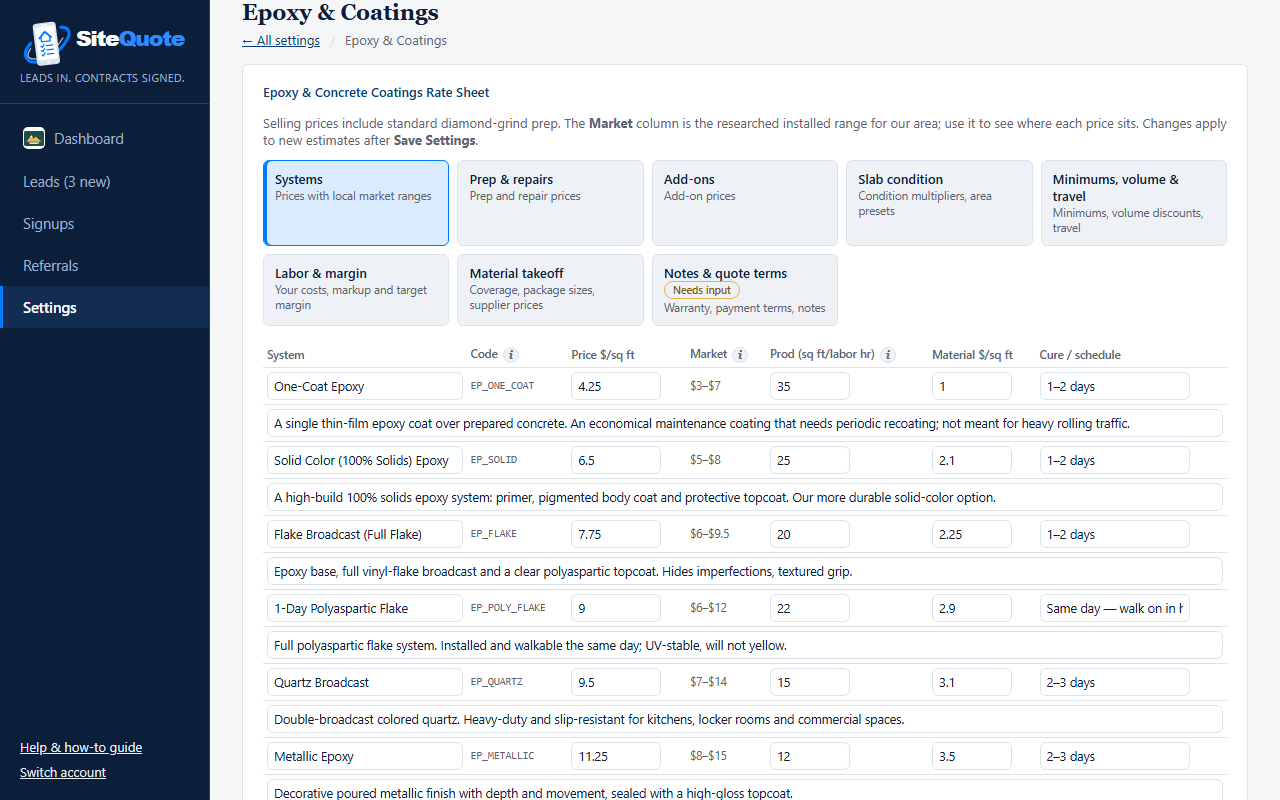Image resolution: width=1280 pixels, height=800 pixels.
Task: Click the Epoxy & Coatings breadcrumb text
Action: [396, 41]
